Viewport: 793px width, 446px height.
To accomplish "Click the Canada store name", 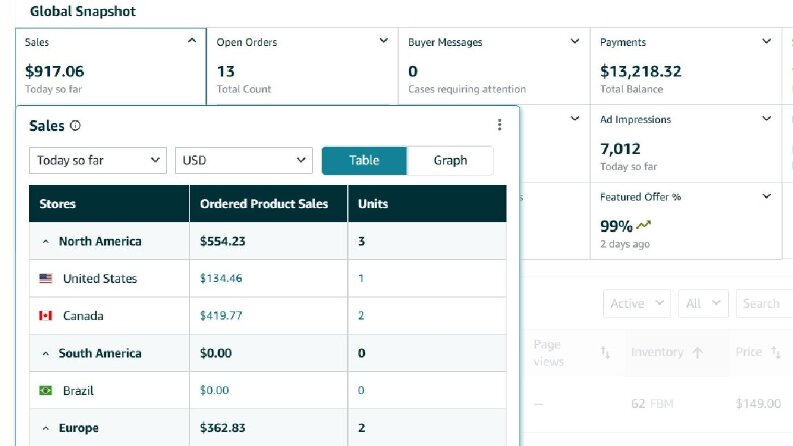I will [83, 316].
